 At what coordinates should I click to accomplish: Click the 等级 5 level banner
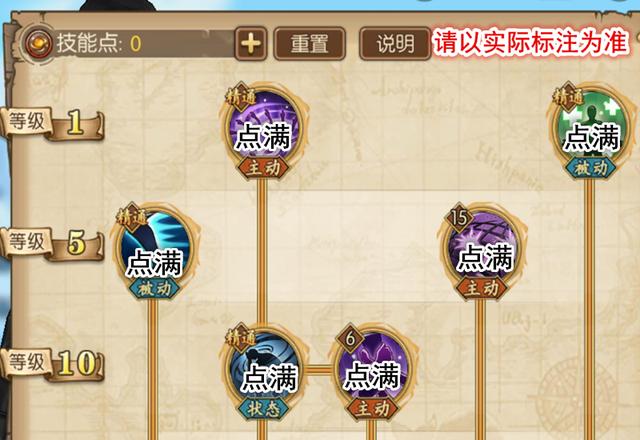pyautogui.click(x=52, y=244)
